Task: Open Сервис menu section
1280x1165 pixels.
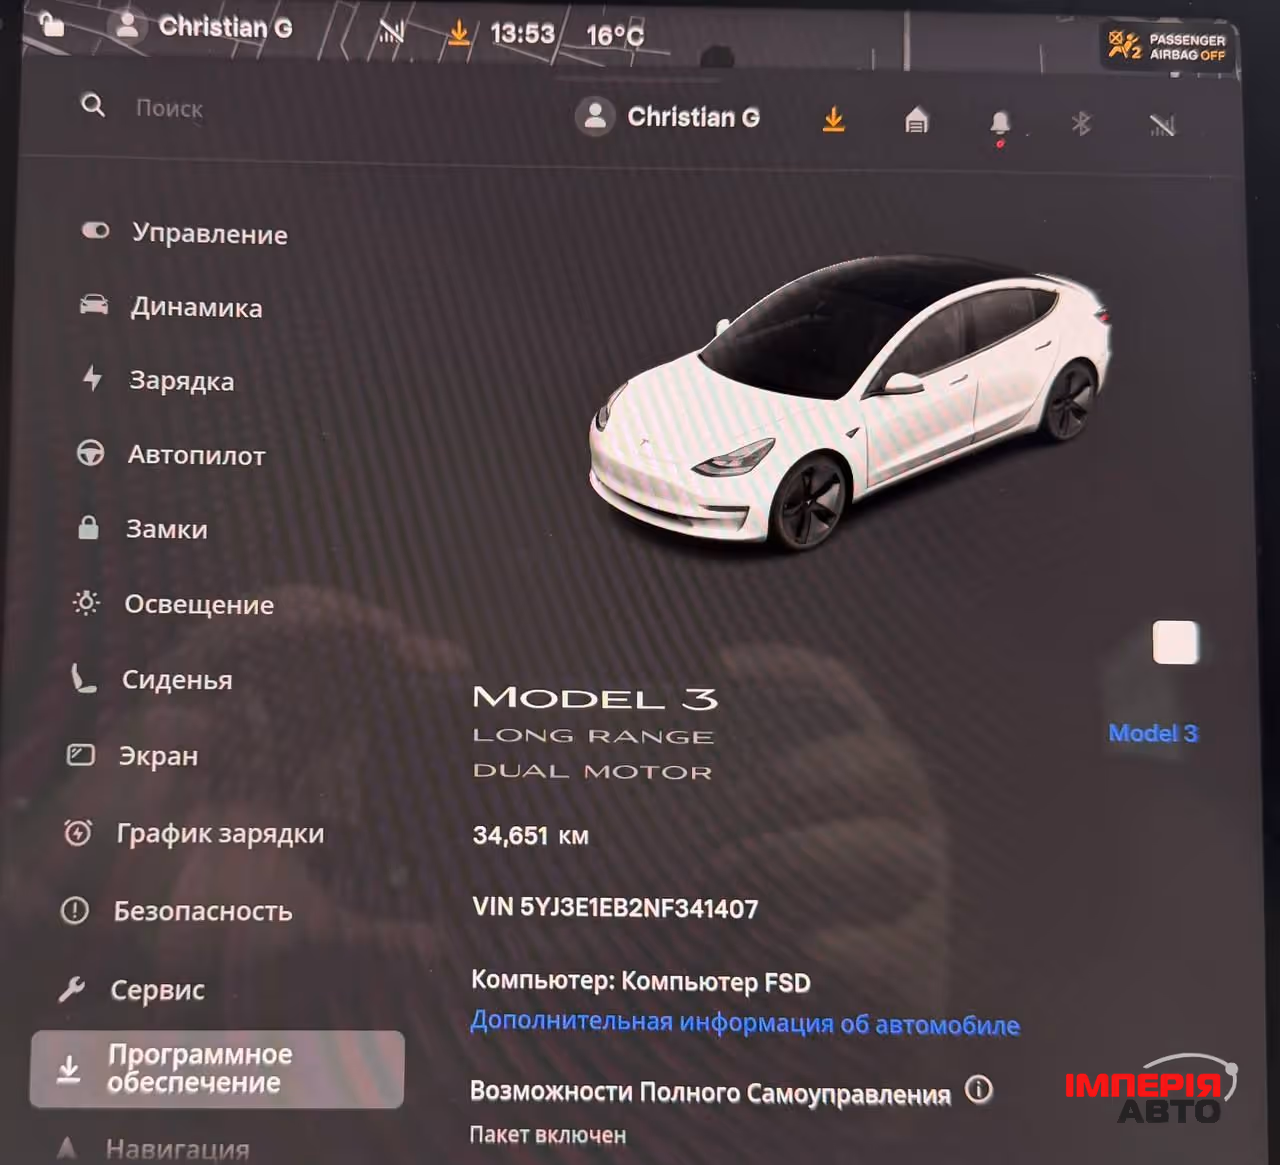Action: pyautogui.click(x=131, y=990)
